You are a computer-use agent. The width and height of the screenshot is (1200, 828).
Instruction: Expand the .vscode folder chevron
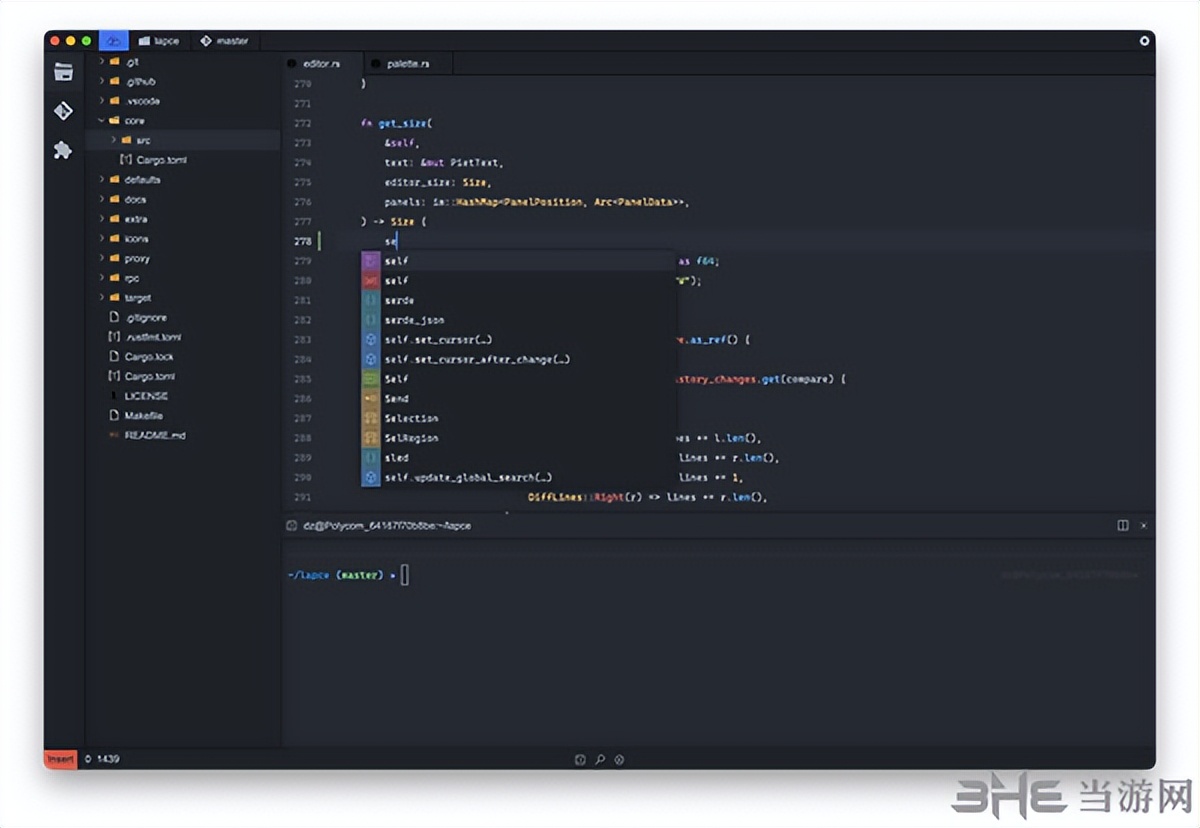pyautogui.click(x=101, y=101)
